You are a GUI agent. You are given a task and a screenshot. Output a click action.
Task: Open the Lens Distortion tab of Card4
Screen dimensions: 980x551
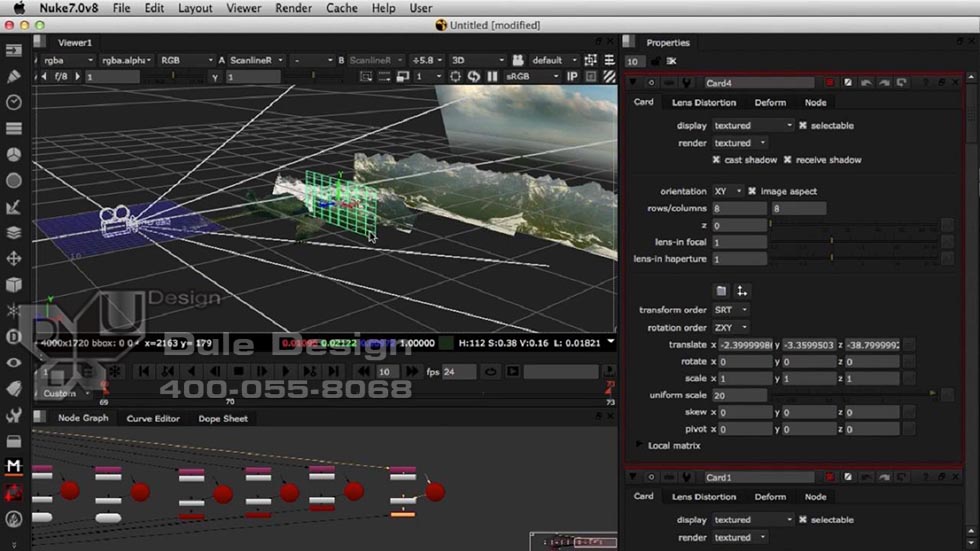coord(703,102)
